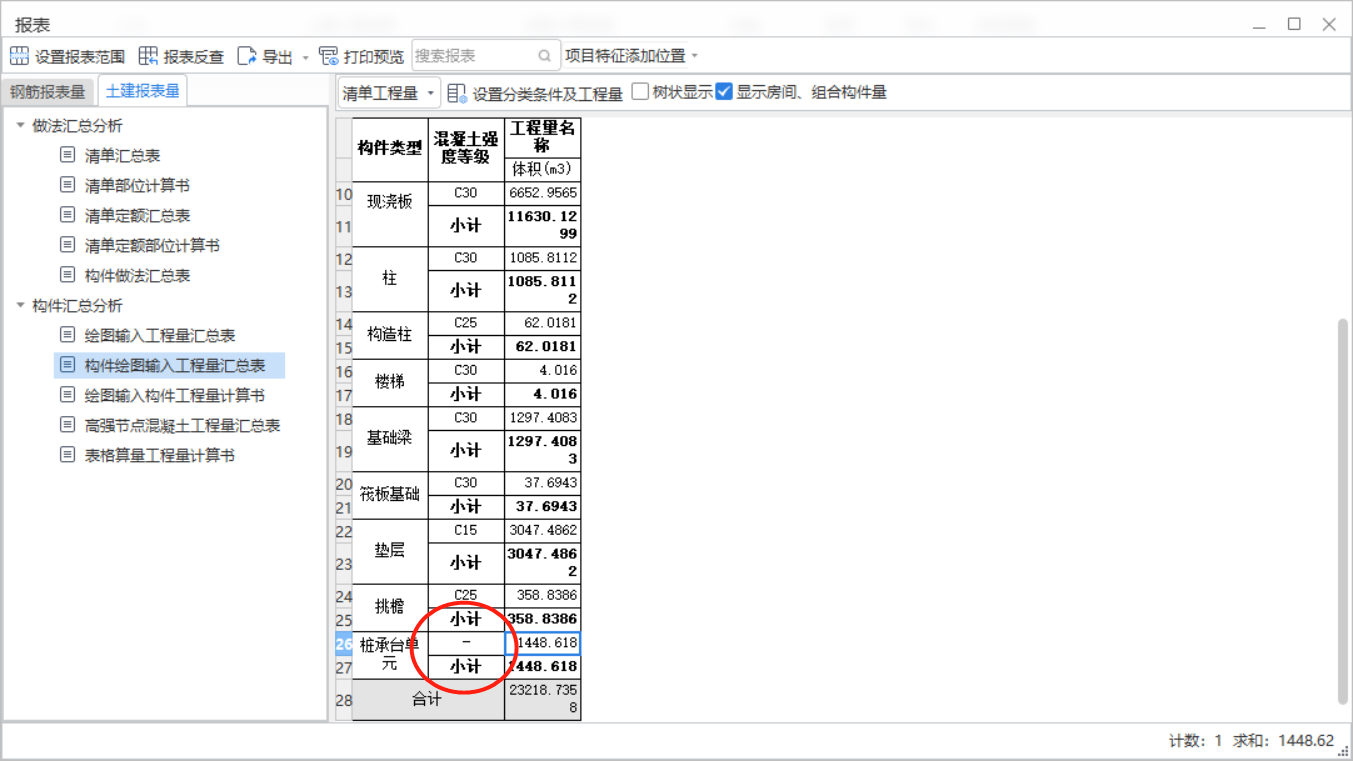Click the 桩承台单元 component type cell
The width and height of the screenshot is (1353, 761).
(390, 655)
